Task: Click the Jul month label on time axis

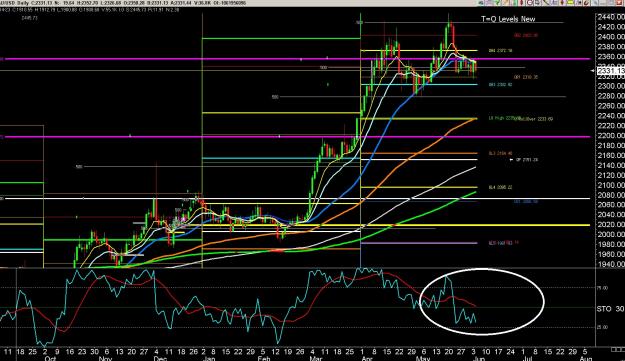Action: click(x=528, y=359)
